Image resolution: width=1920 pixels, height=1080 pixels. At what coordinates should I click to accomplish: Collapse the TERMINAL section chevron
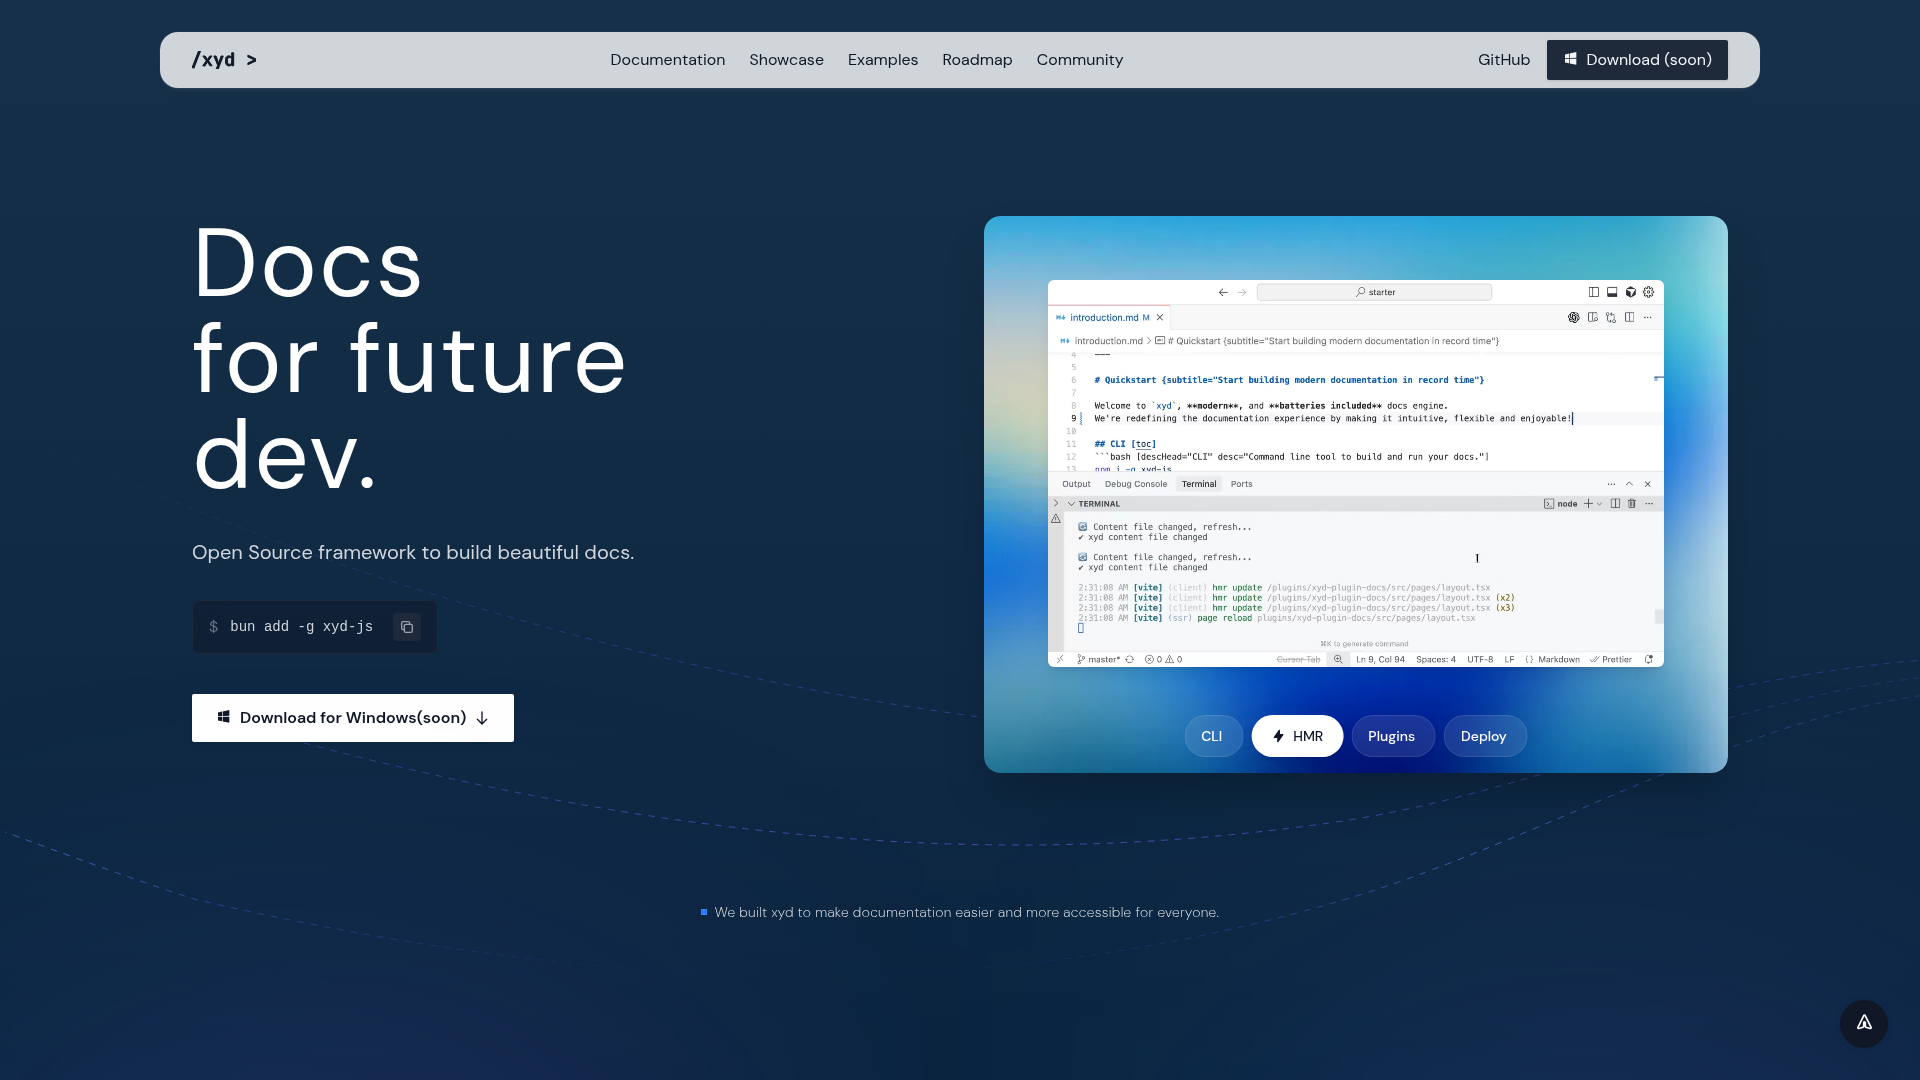[x=1071, y=504]
